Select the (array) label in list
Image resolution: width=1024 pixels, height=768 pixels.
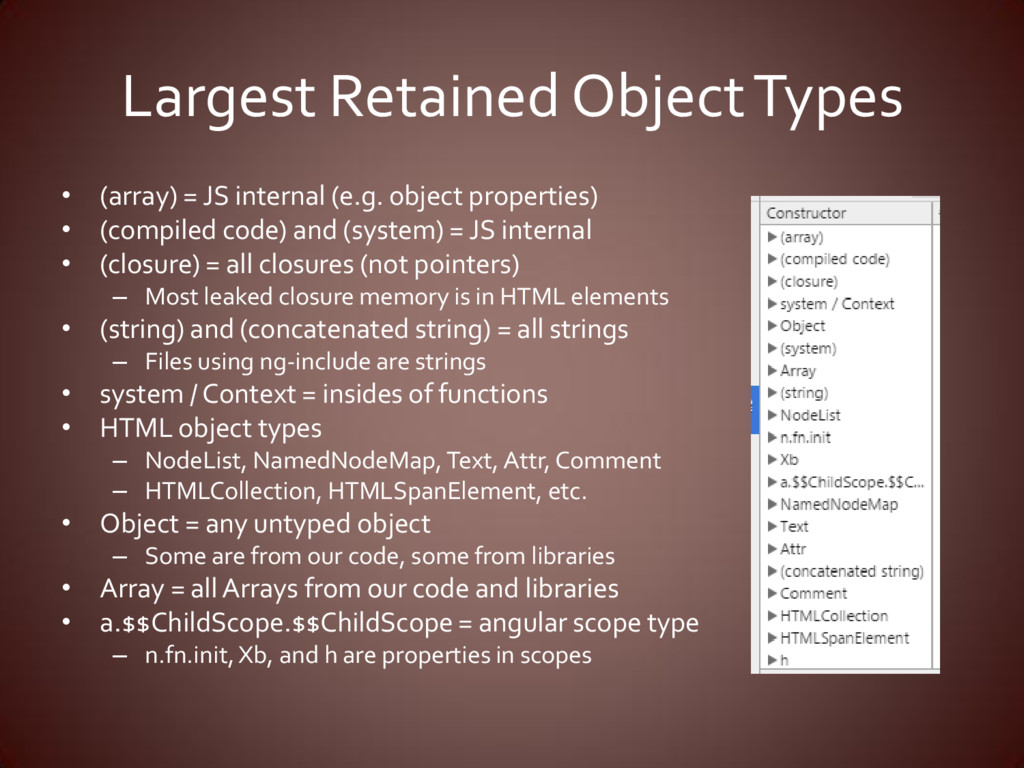tap(801, 237)
